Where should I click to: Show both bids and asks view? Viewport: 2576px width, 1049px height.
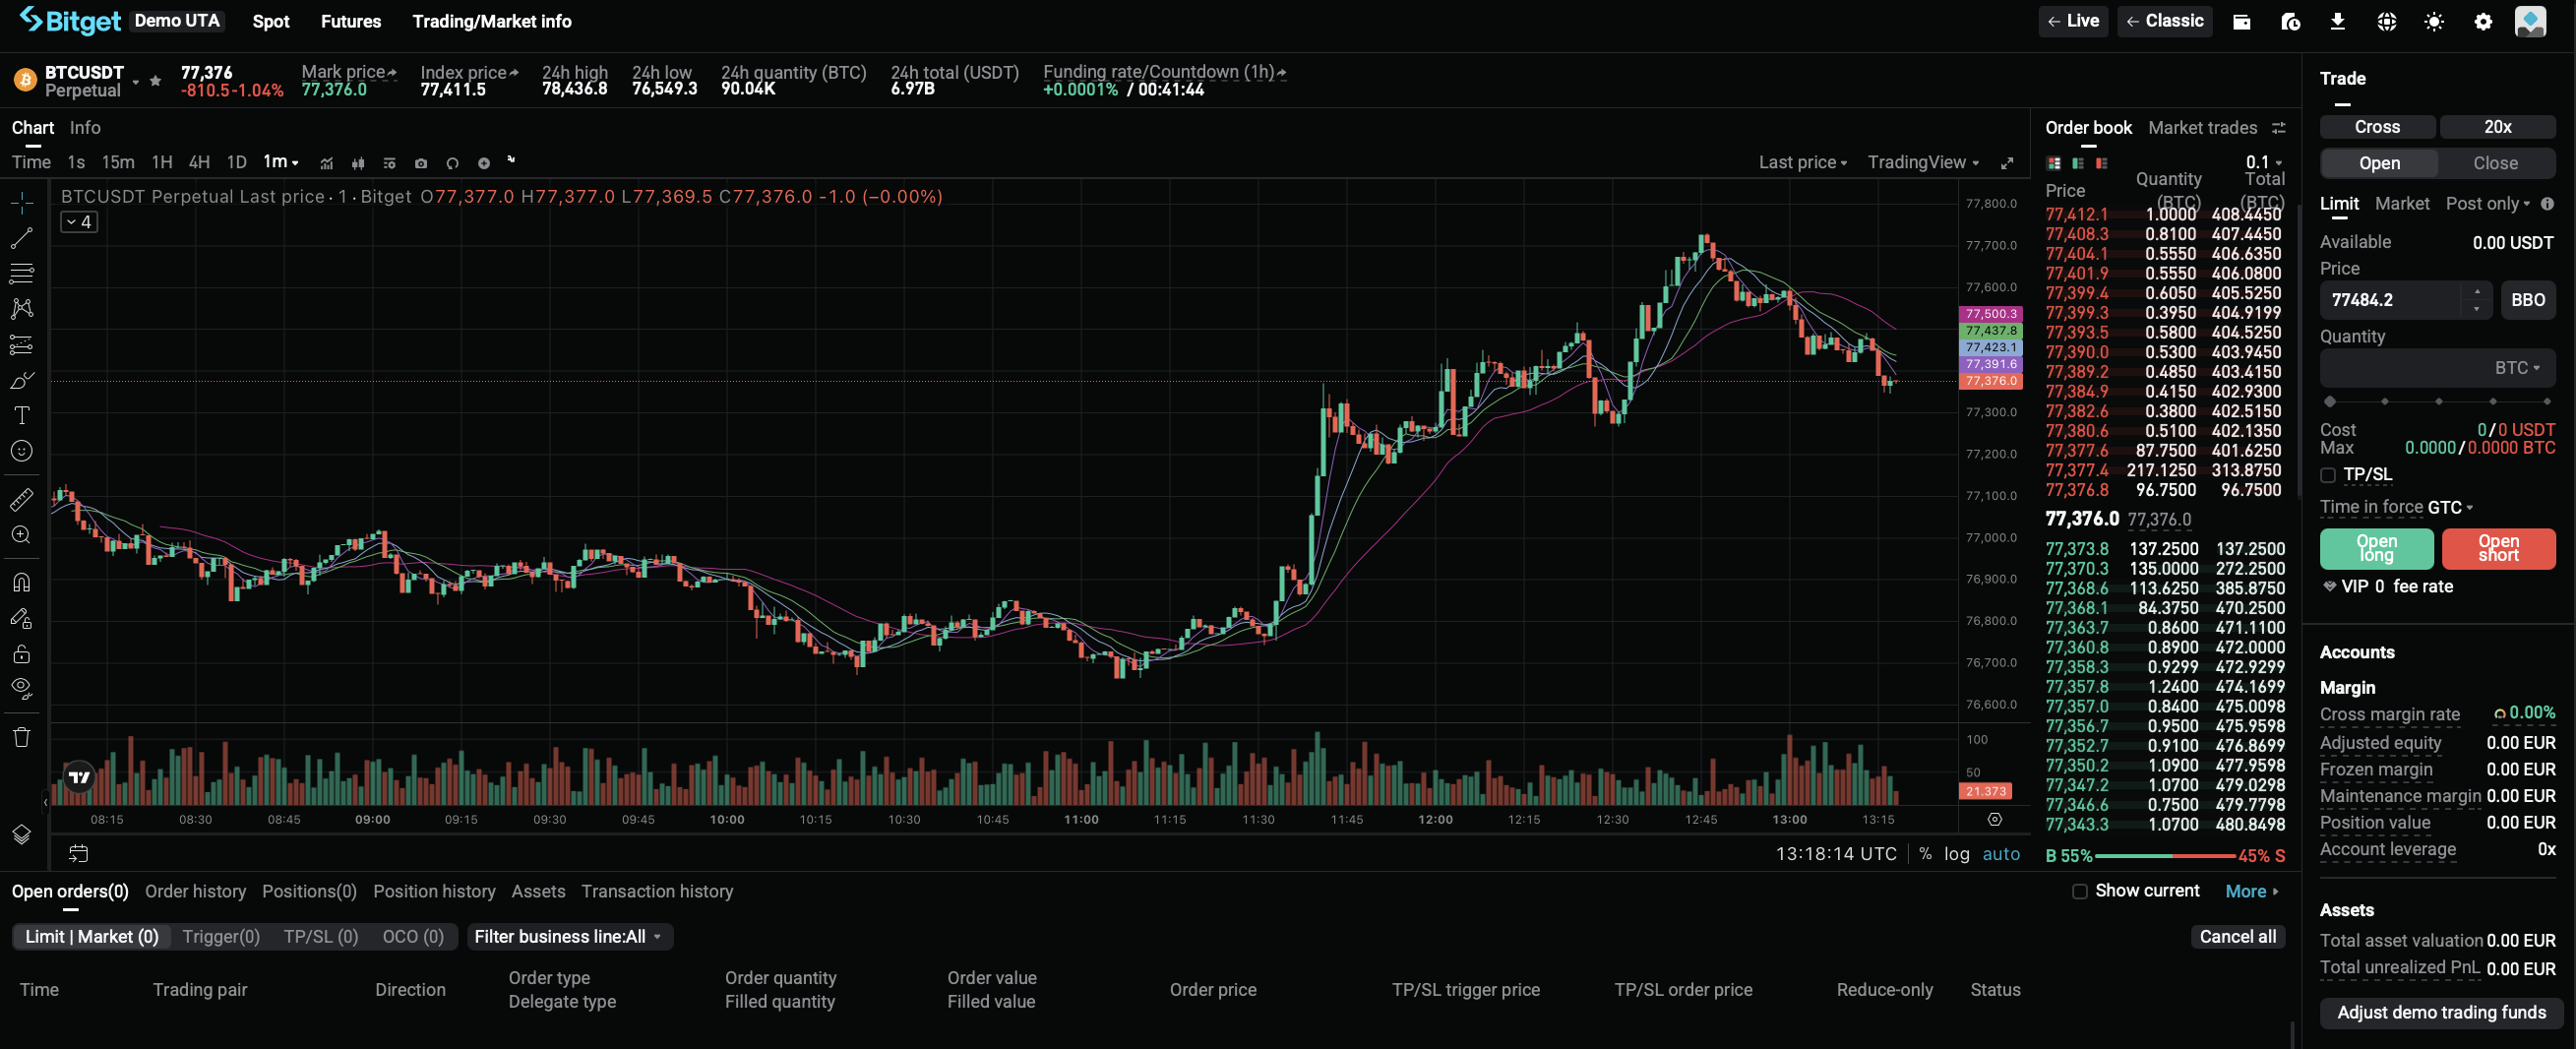(x=2054, y=163)
